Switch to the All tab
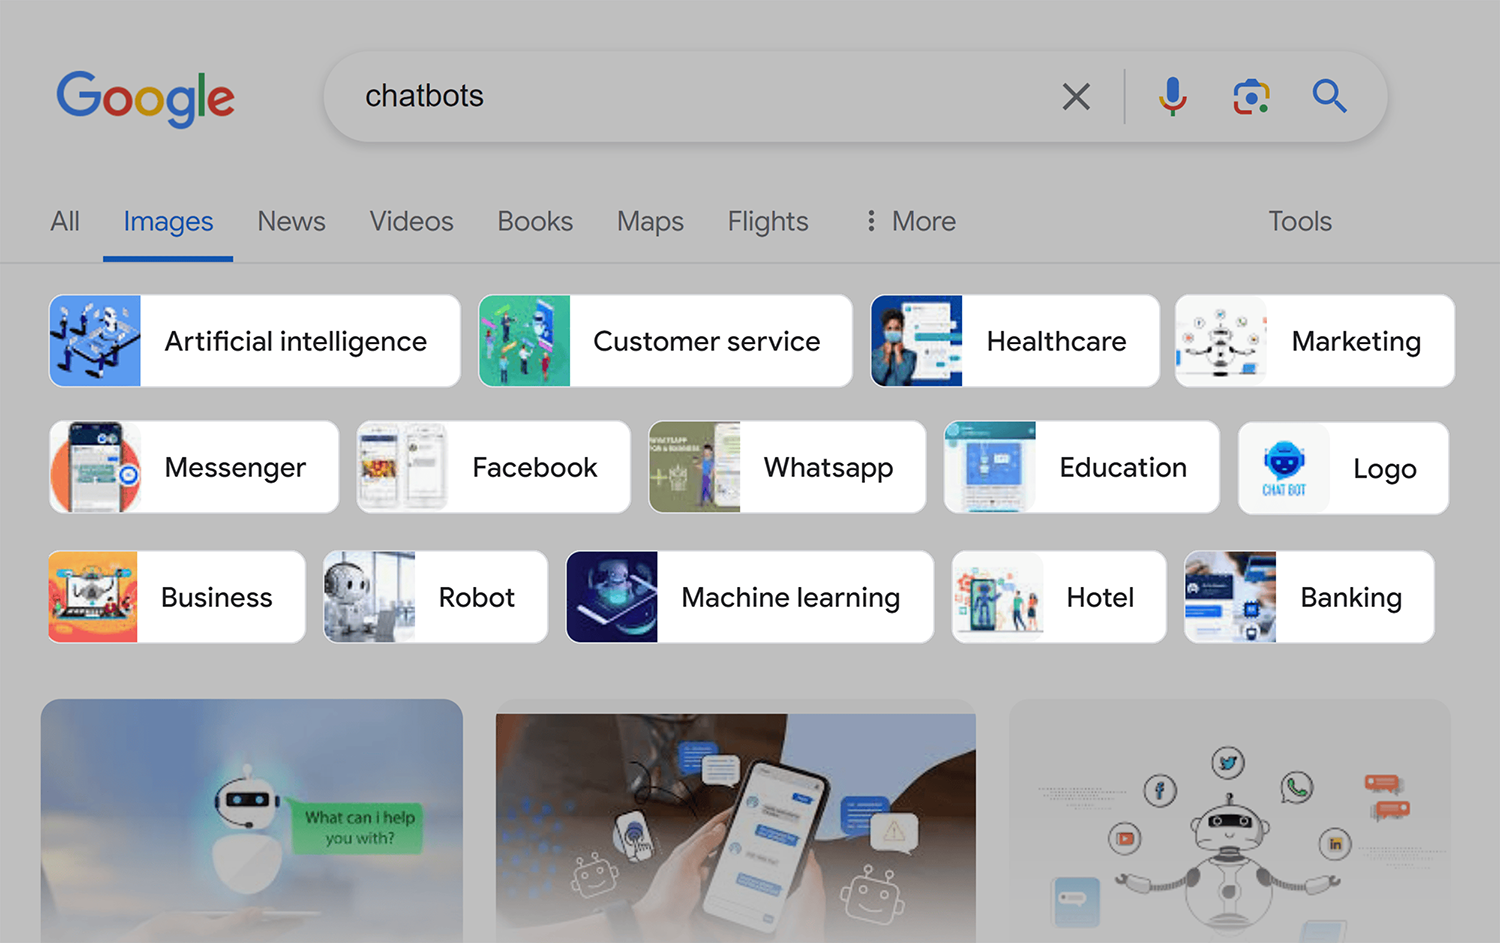 65,221
